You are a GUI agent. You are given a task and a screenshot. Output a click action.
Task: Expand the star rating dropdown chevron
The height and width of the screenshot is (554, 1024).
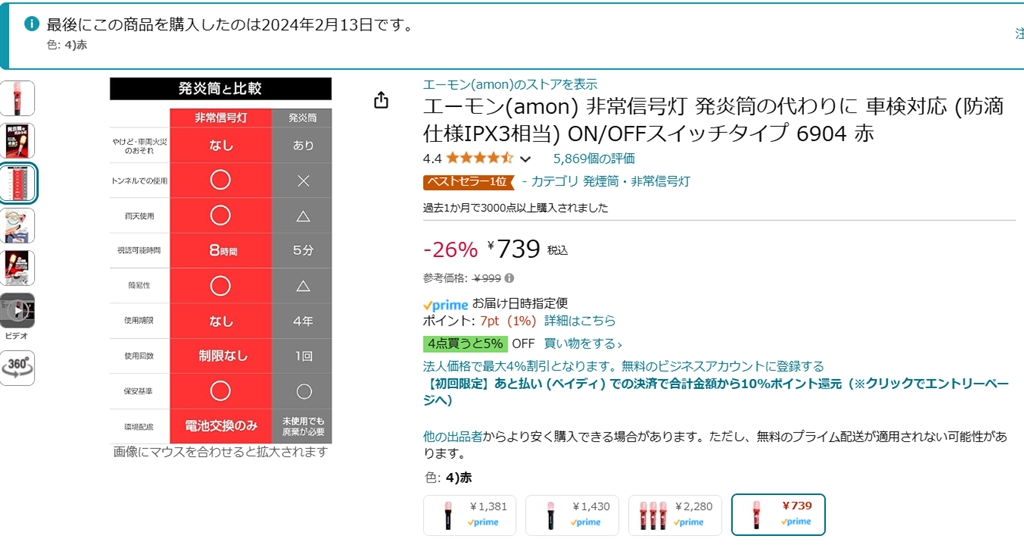coord(525,159)
